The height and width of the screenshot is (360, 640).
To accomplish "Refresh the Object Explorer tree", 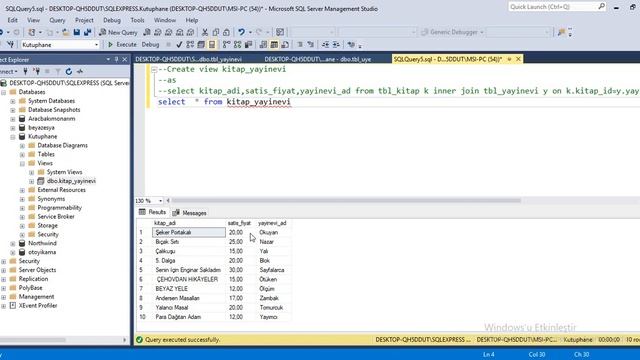I will pos(69,71).
